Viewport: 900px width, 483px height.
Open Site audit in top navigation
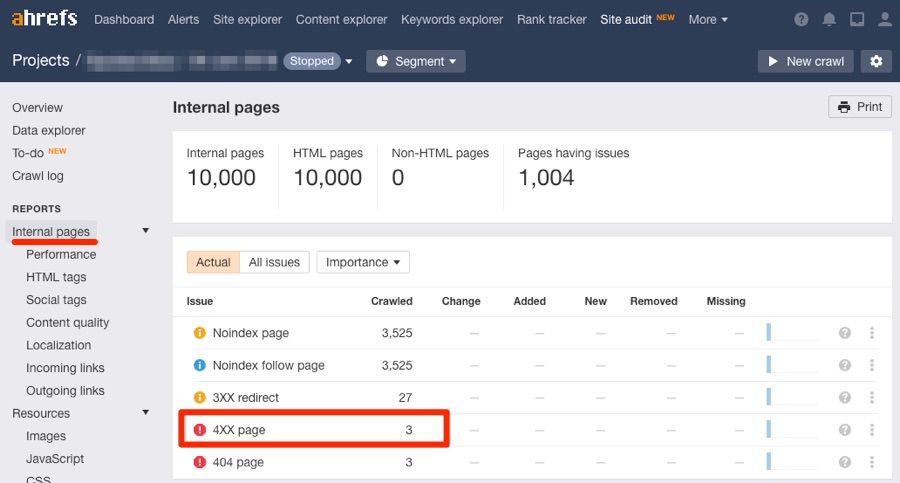626,19
